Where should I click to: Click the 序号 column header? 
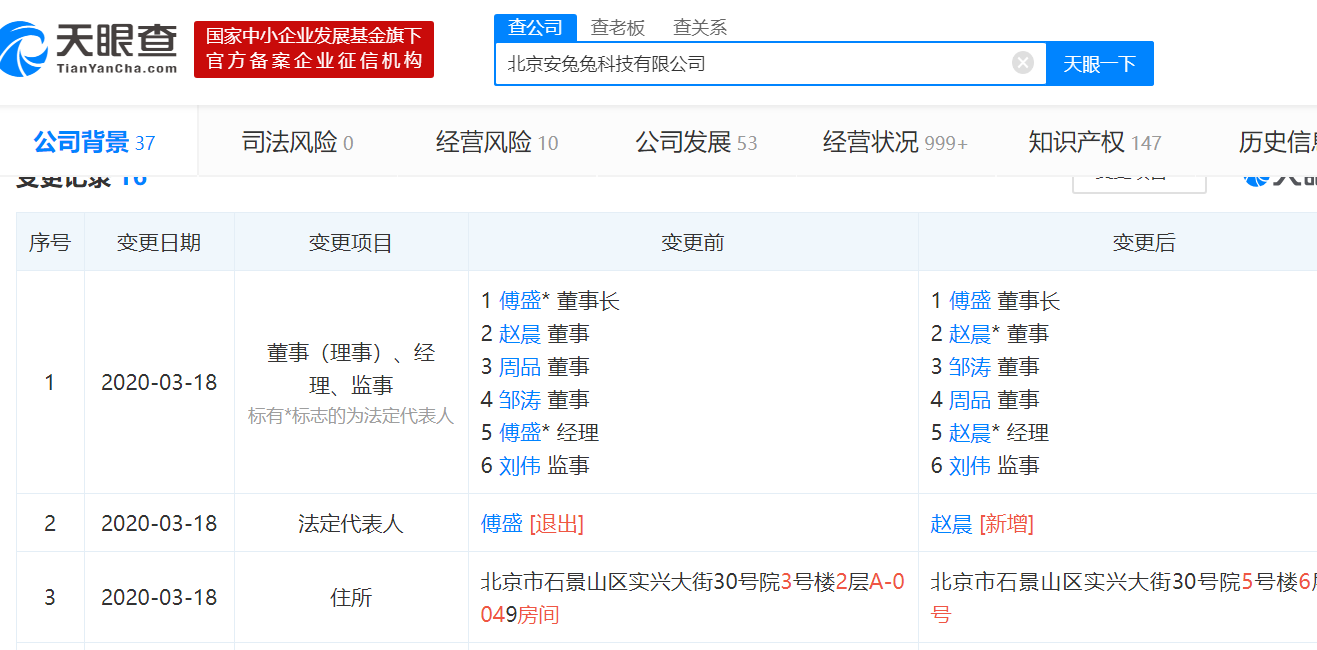coord(50,242)
